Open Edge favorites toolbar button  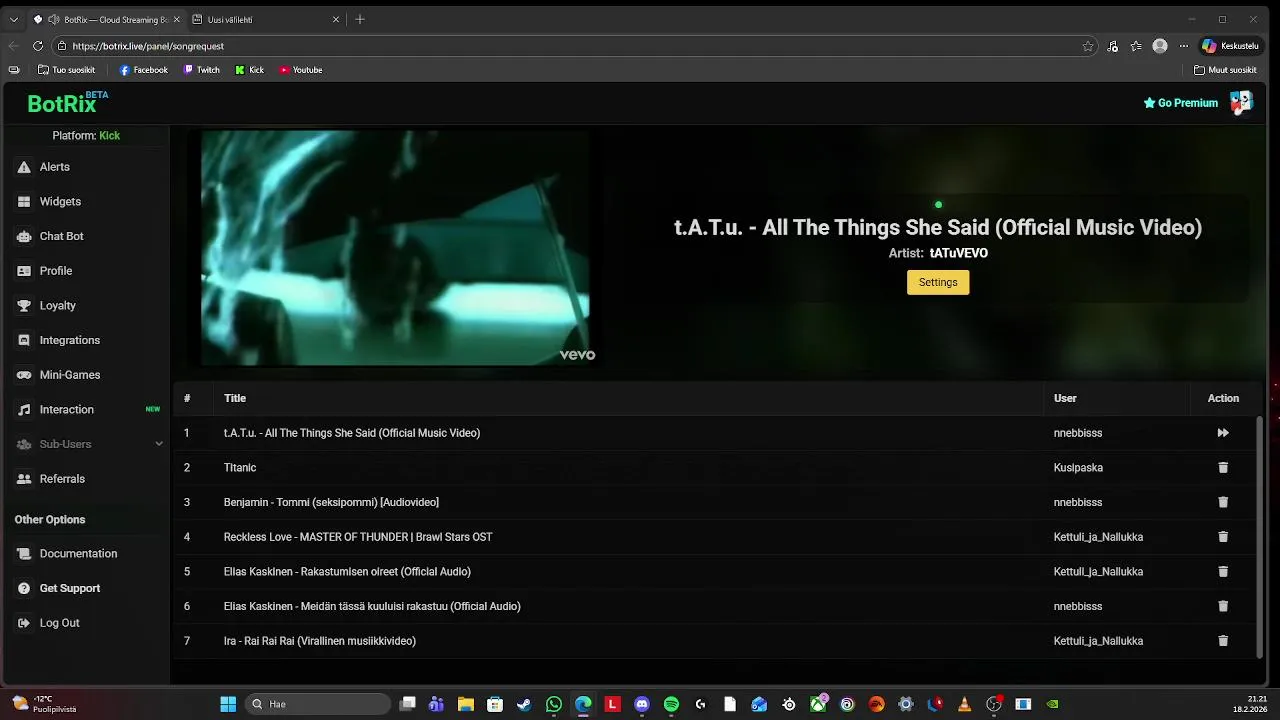coord(1136,46)
